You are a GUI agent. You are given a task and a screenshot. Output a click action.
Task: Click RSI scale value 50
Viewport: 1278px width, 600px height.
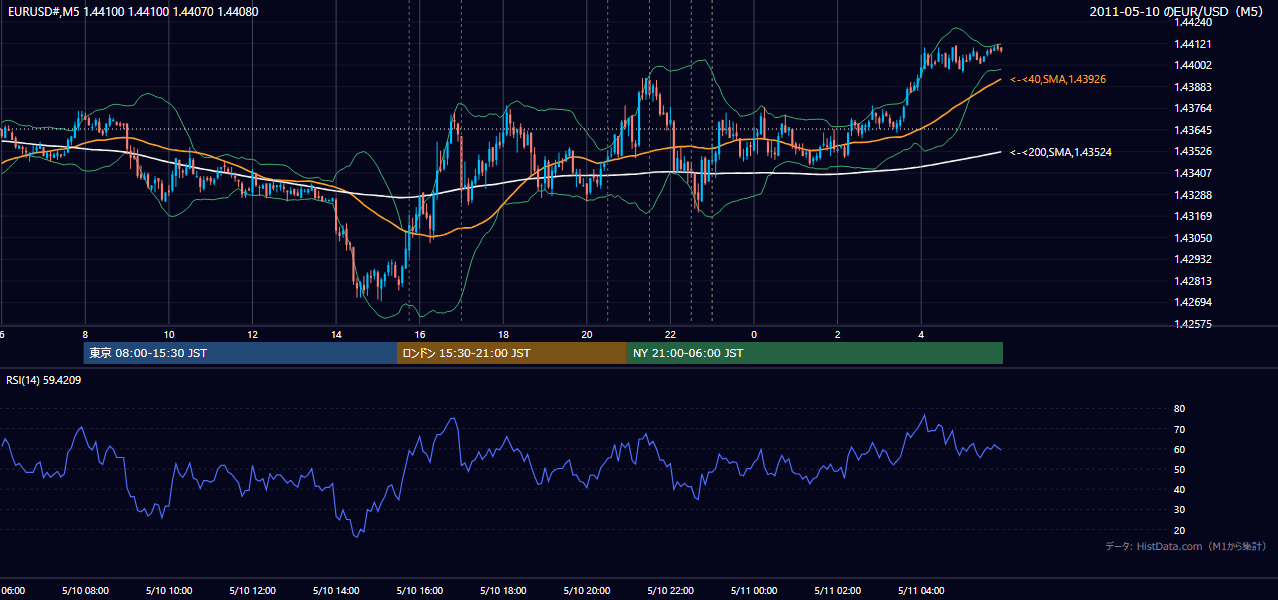(x=1179, y=469)
